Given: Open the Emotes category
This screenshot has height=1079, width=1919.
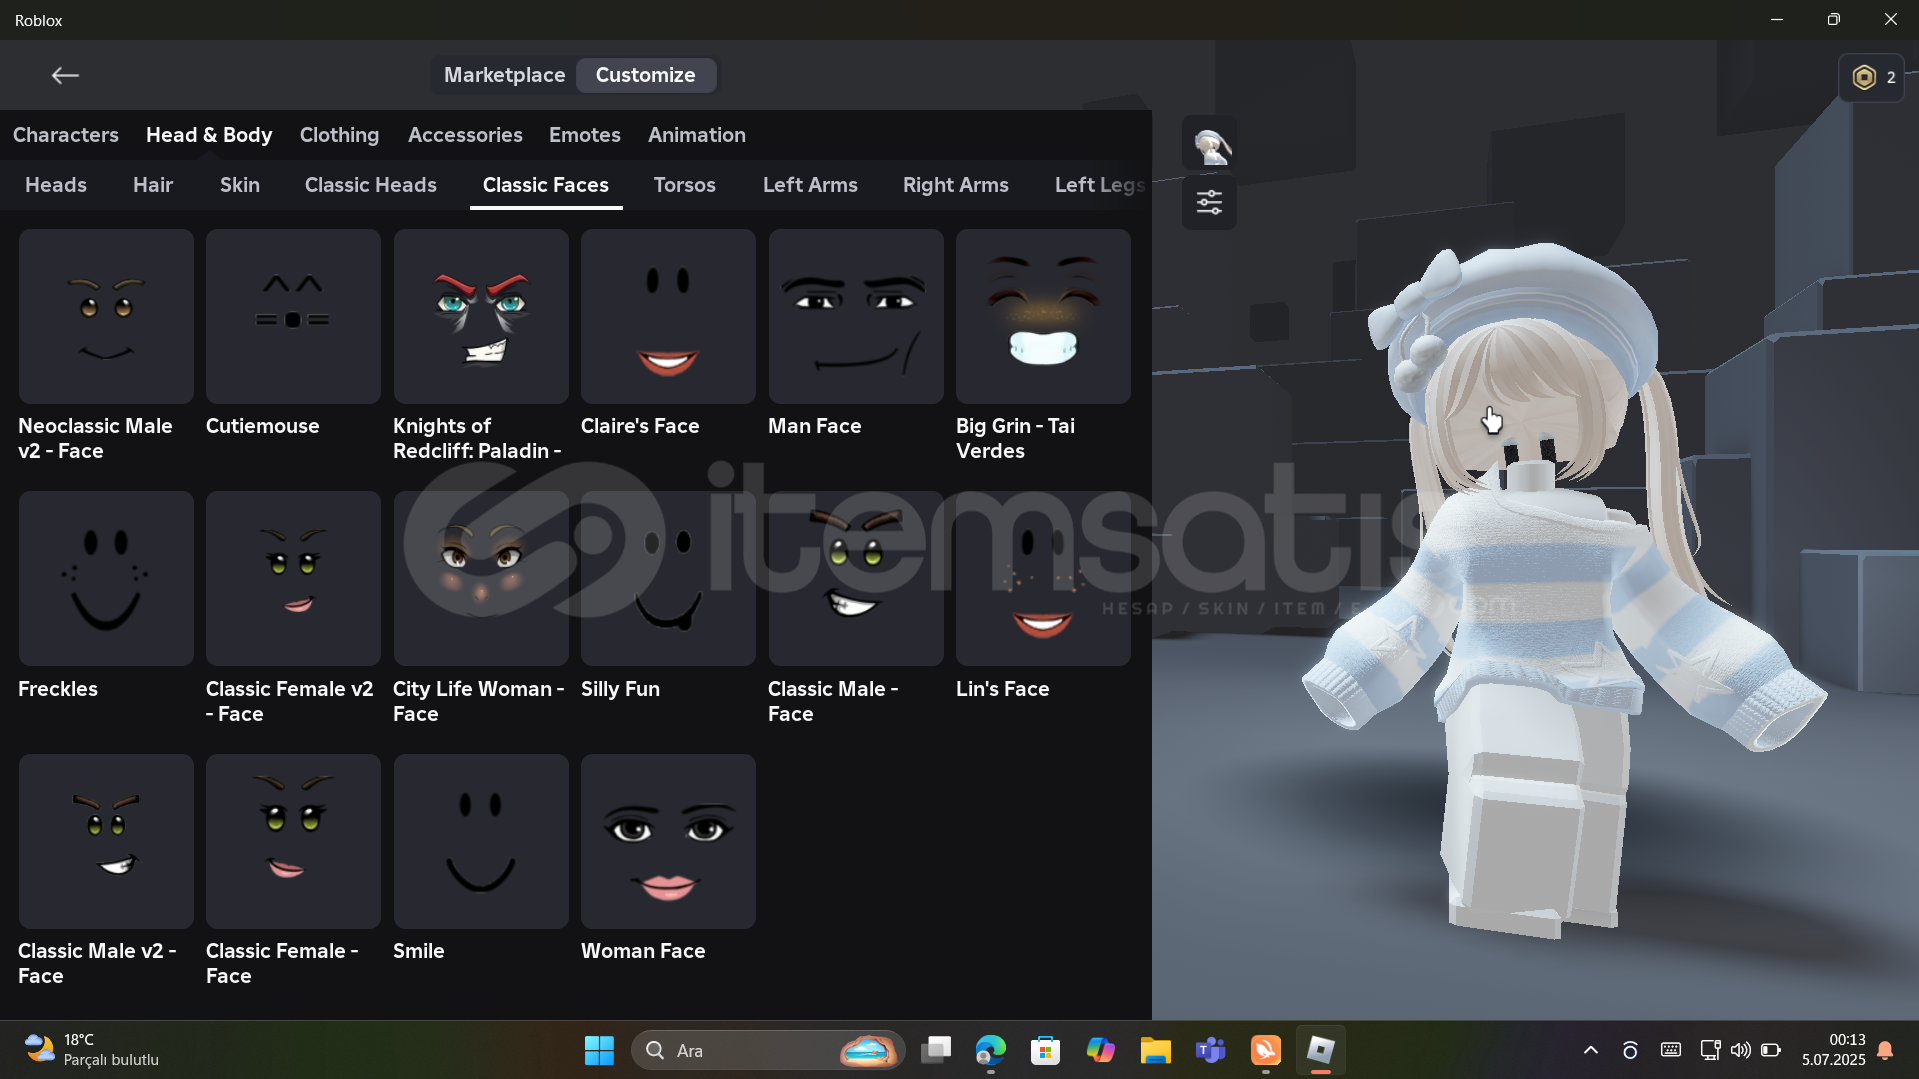Looking at the screenshot, I should point(585,135).
